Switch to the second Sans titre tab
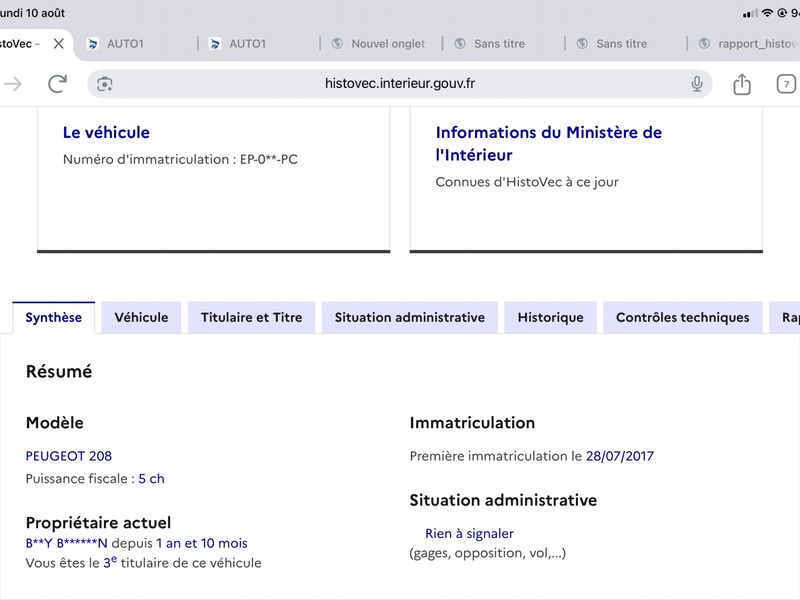 click(626, 44)
